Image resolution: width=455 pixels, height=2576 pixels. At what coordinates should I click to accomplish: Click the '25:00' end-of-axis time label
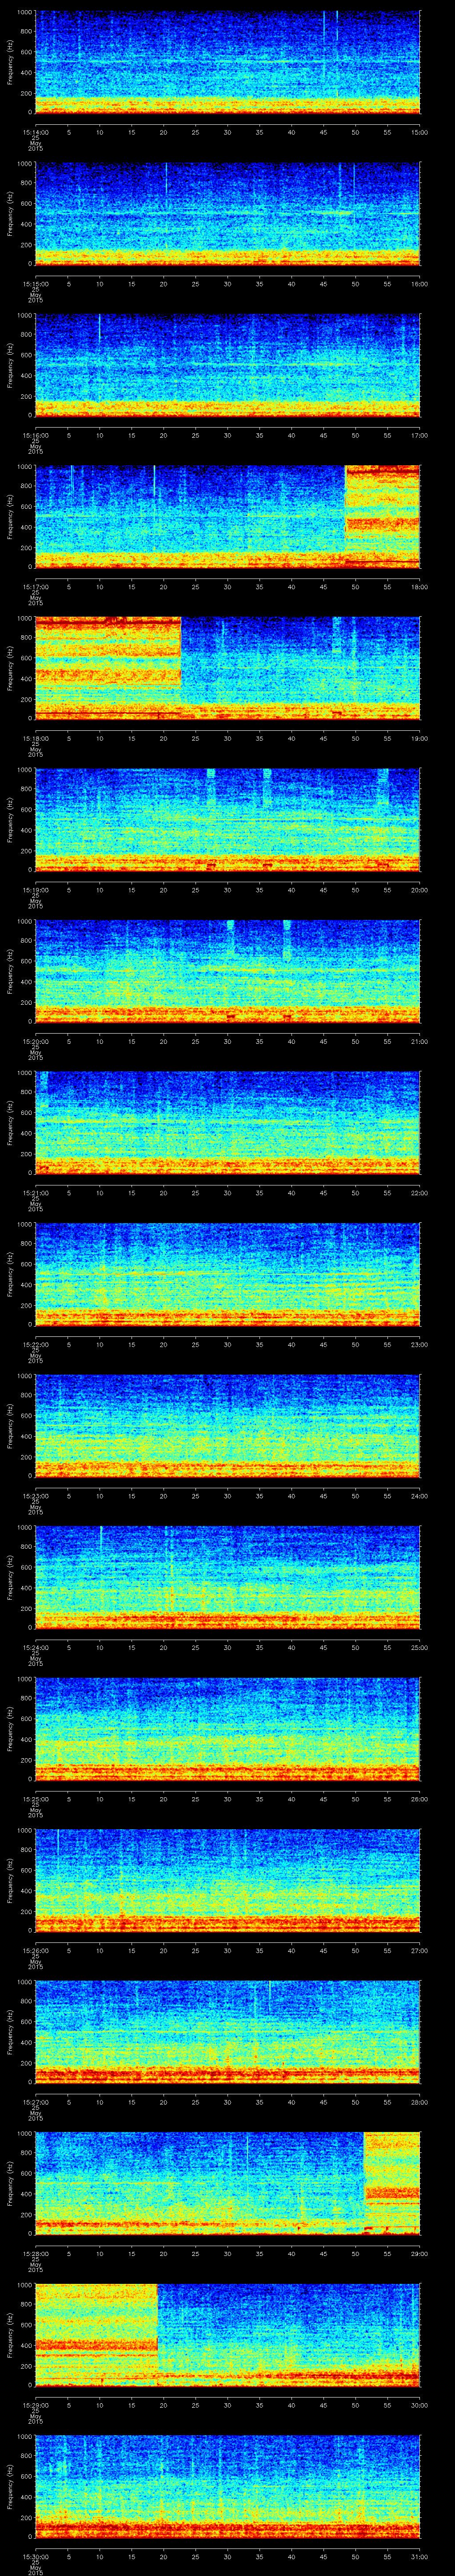click(x=420, y=1648)
